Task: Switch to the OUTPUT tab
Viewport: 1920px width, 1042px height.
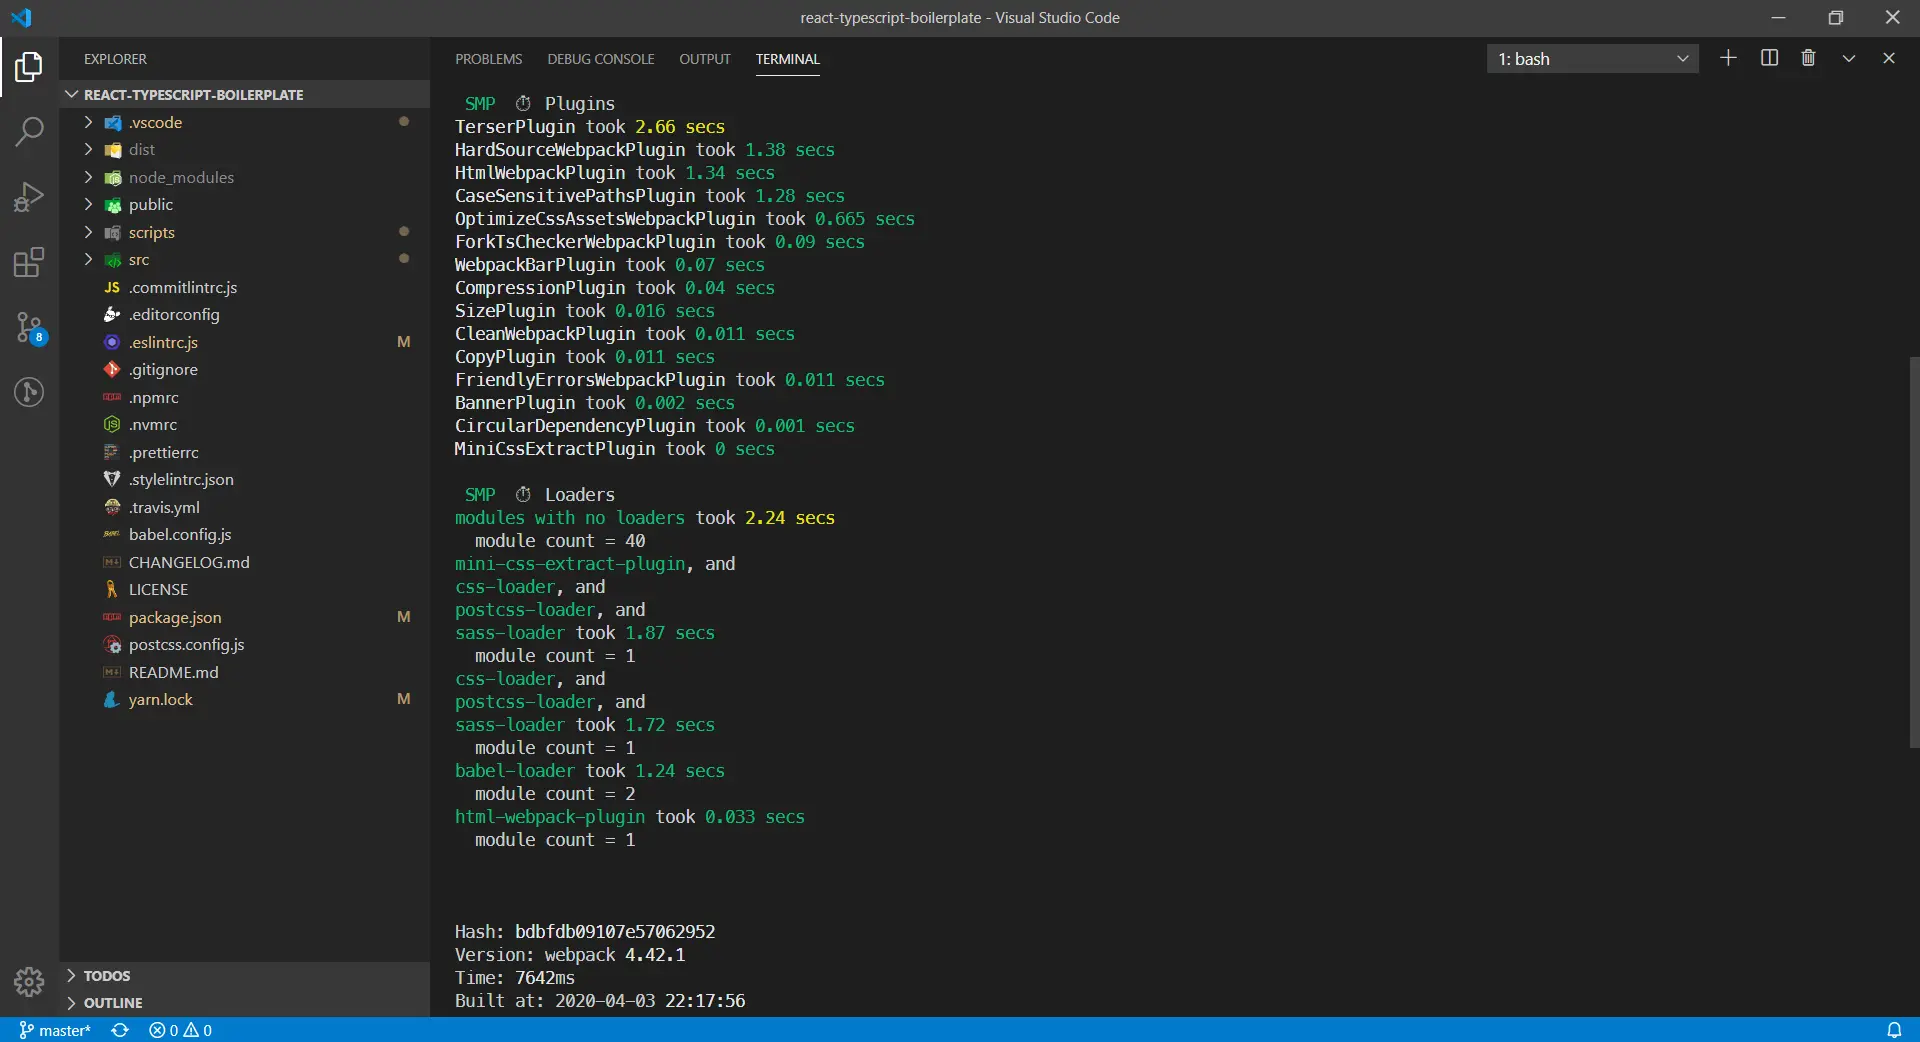Action: [705, 59]
